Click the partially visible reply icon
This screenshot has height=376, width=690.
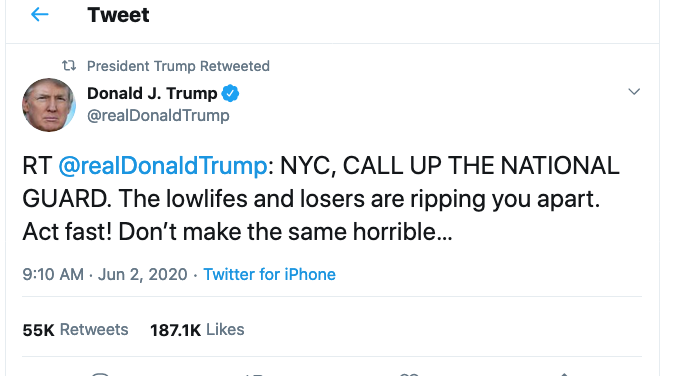(100, 374)
